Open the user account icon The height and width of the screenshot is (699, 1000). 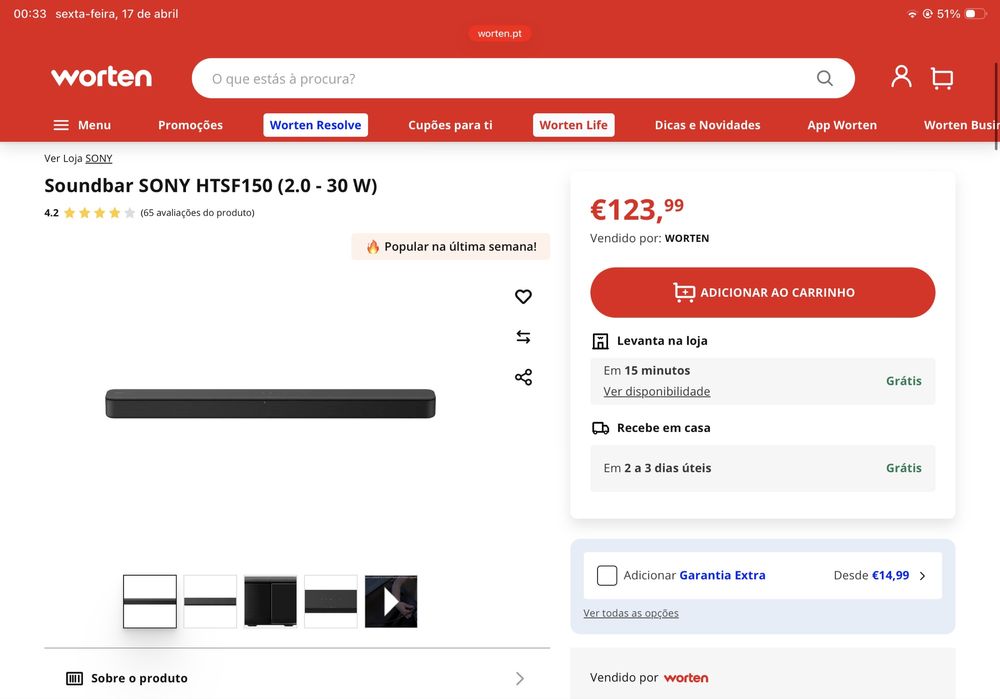[901, 77]
